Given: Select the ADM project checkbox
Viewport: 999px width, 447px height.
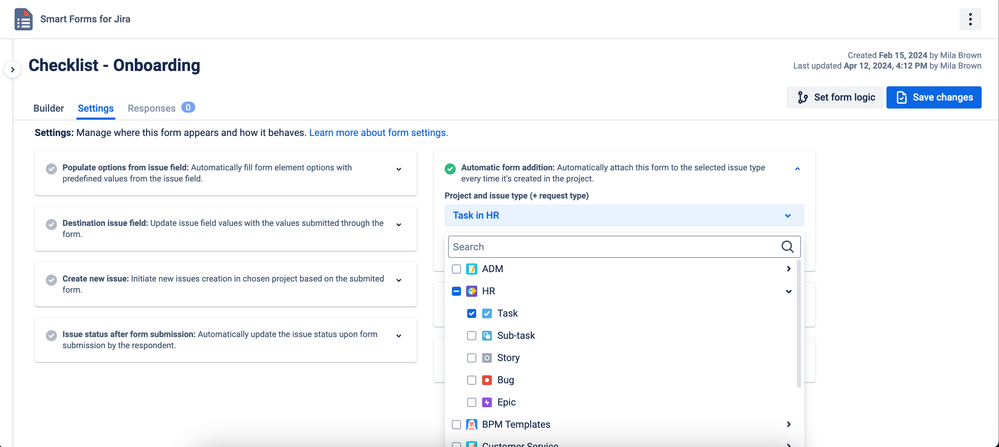Looking at the screenshot, I should click(456, 269).
